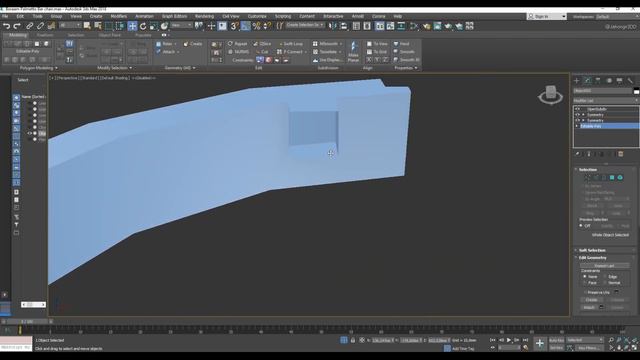Click Make Planar in the ribbon
640x360 pixels.
click(353, 51)
